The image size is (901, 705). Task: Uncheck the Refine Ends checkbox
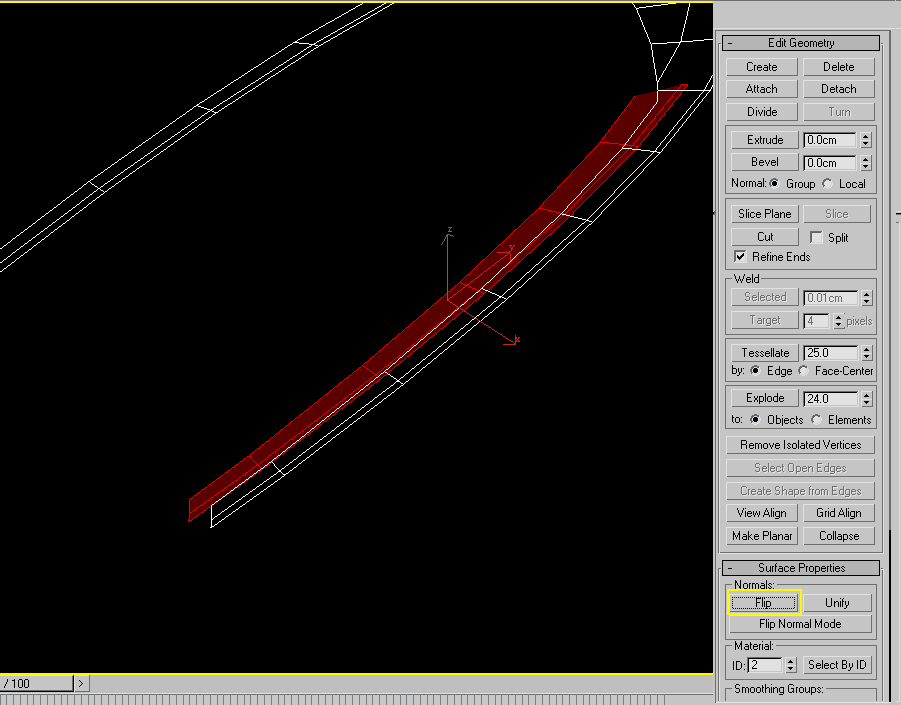coord(740,256)
